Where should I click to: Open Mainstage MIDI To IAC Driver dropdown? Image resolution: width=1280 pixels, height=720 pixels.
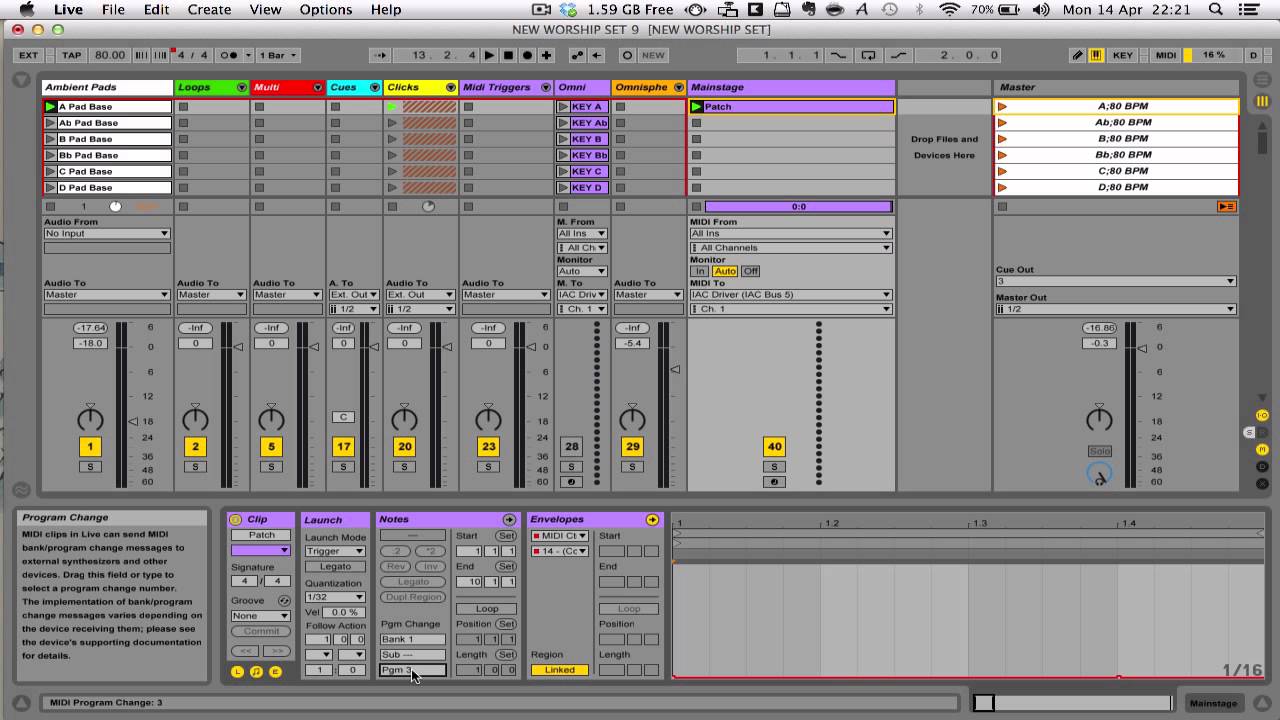(x=790, y=295)
